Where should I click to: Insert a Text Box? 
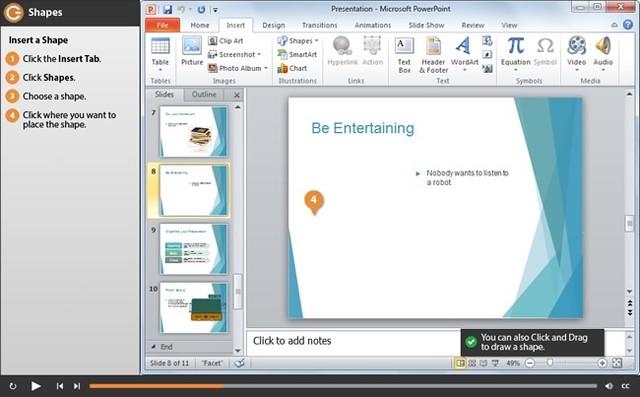(x=404, y=55)
